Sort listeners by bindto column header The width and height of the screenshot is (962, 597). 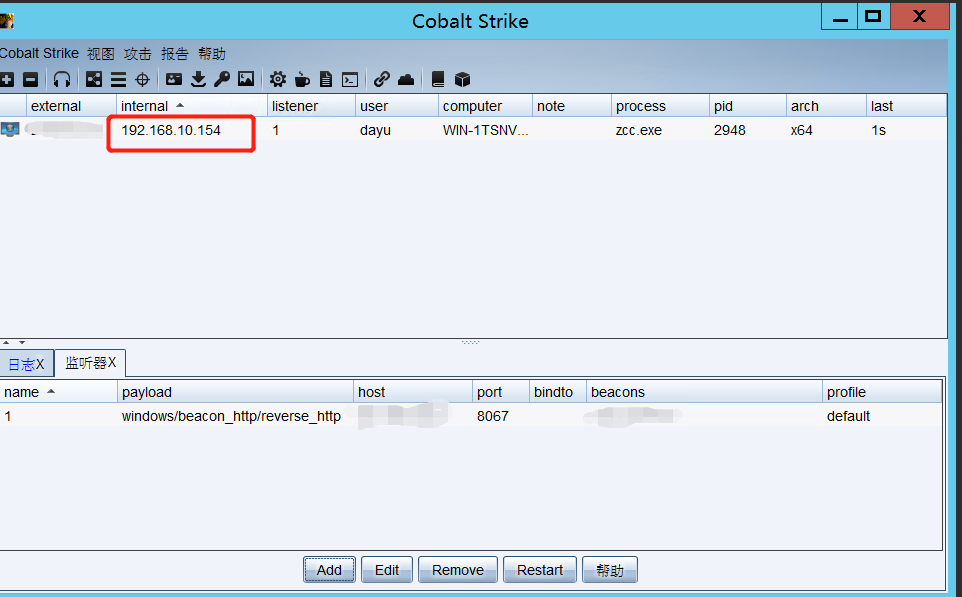pyautogui.click(x=558, y=391)
